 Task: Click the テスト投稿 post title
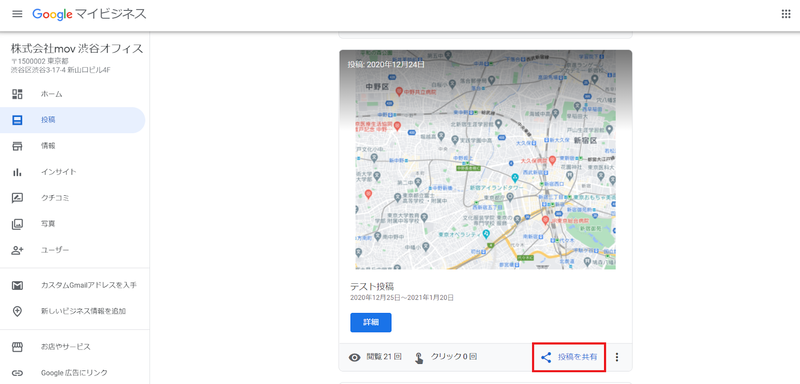pyautogui.click(x=372, y=286)
